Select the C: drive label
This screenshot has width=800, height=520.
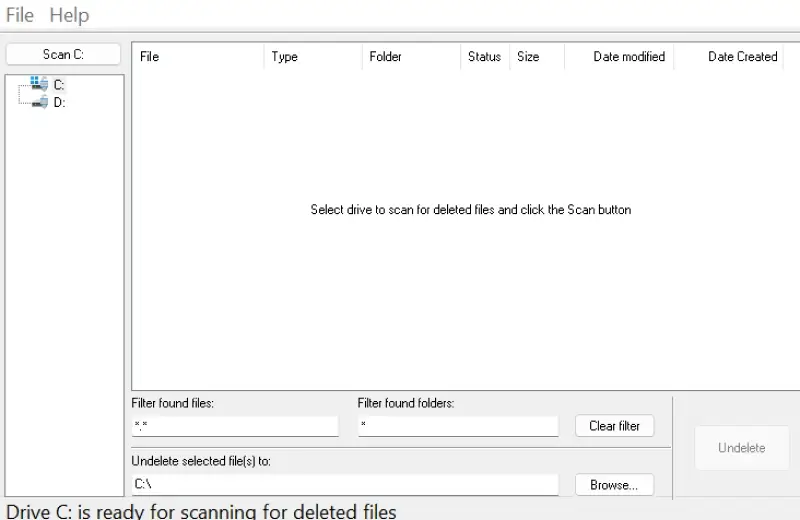(59, 85)
